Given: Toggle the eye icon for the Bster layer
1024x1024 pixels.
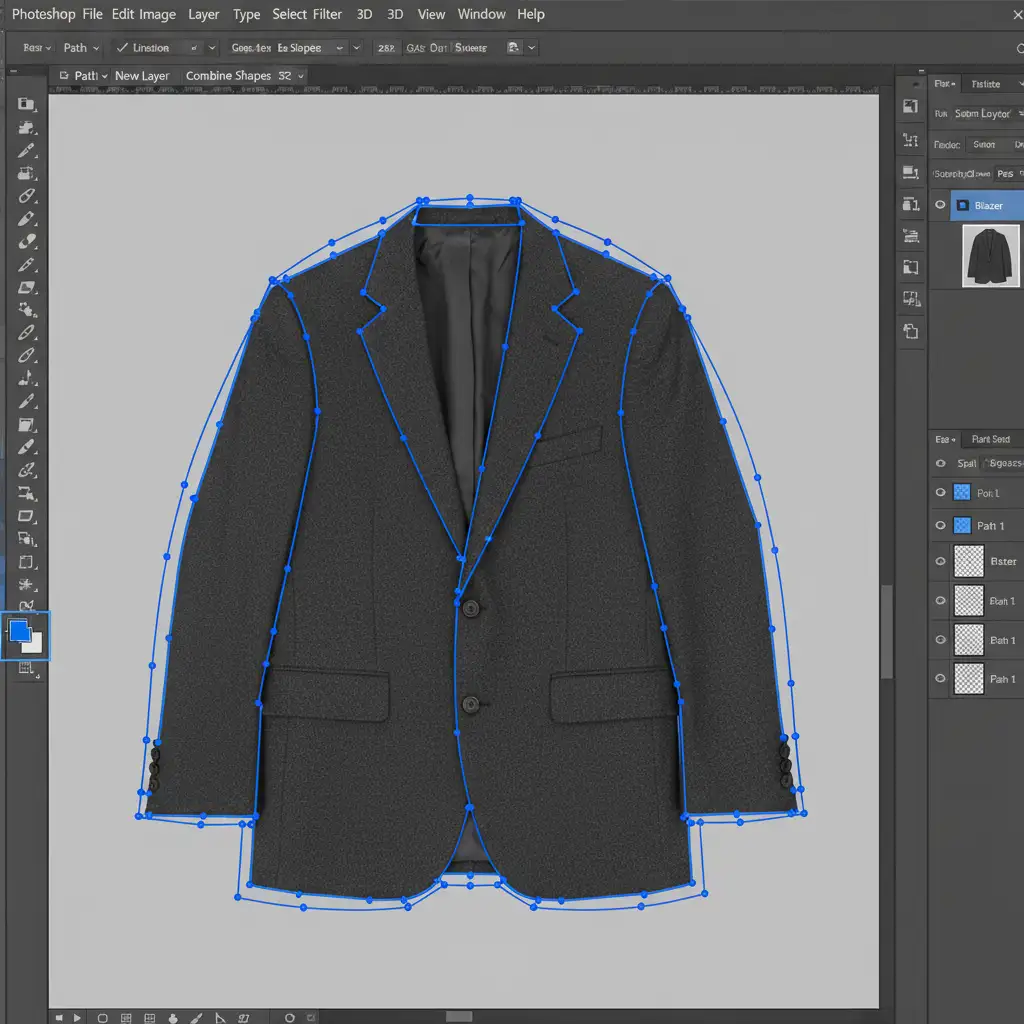Looking at the screenshot, I should click(x=940, y=562).
